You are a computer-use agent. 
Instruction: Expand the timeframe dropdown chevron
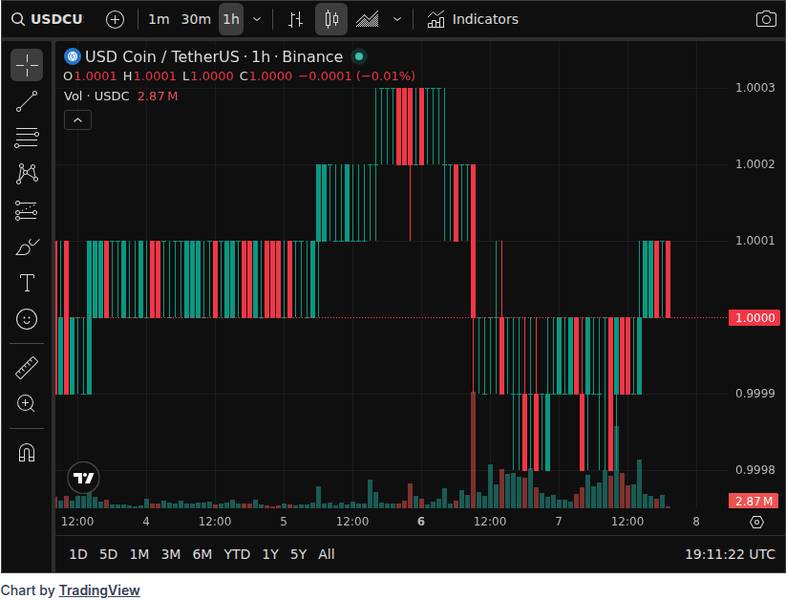coord(257,20)
